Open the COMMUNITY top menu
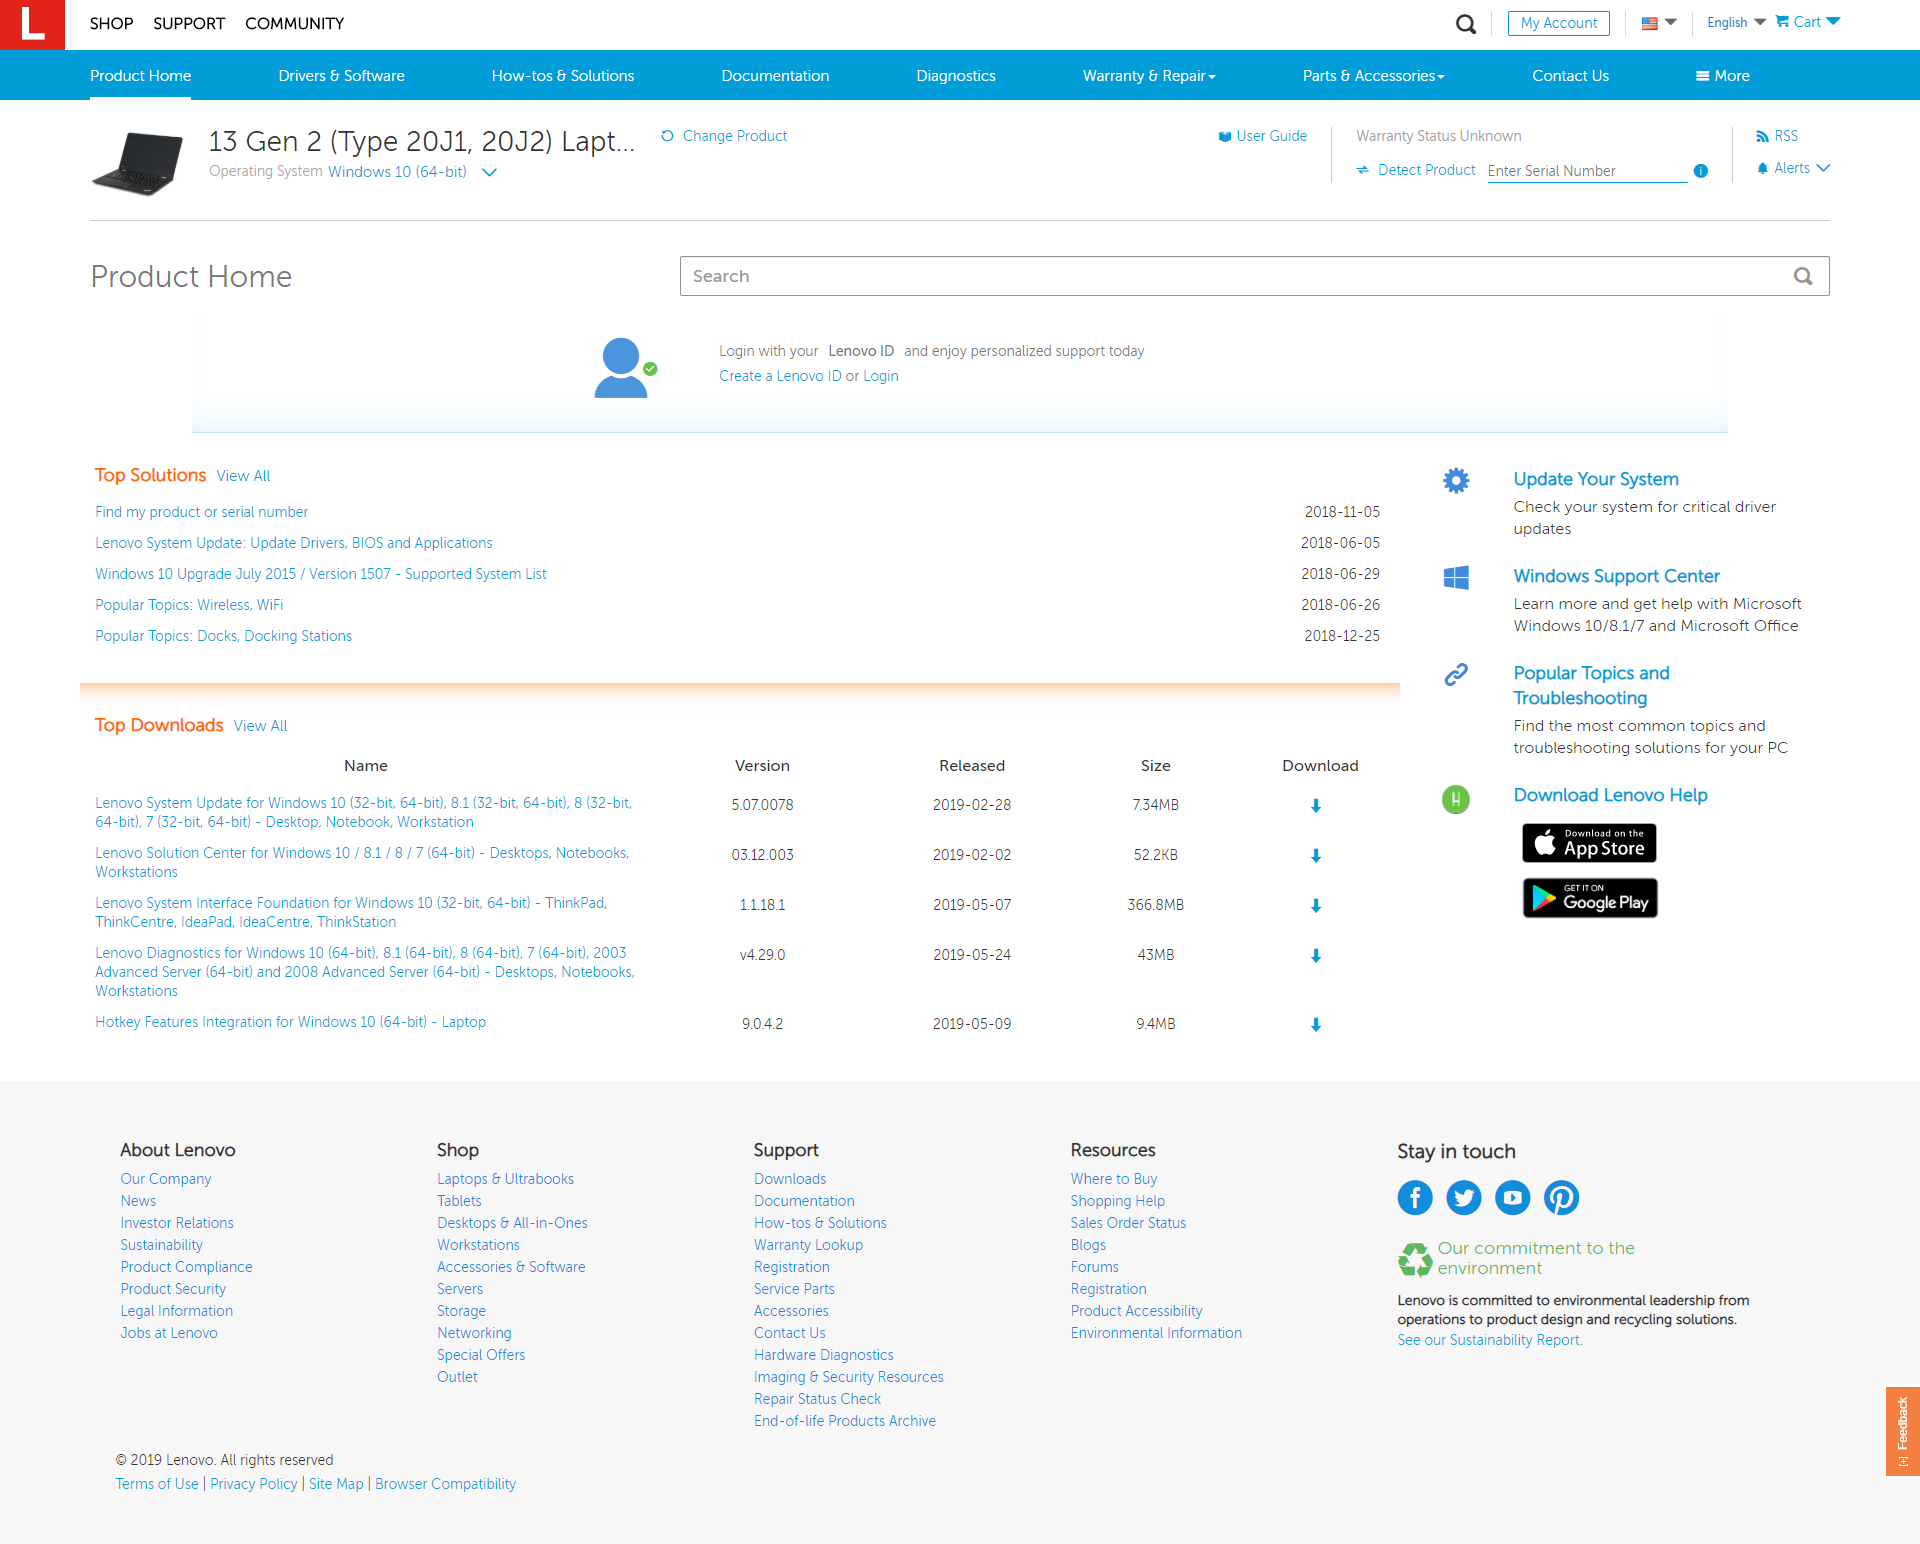This screenshot has width=1920, height=1544. click(x=294, y=23)
